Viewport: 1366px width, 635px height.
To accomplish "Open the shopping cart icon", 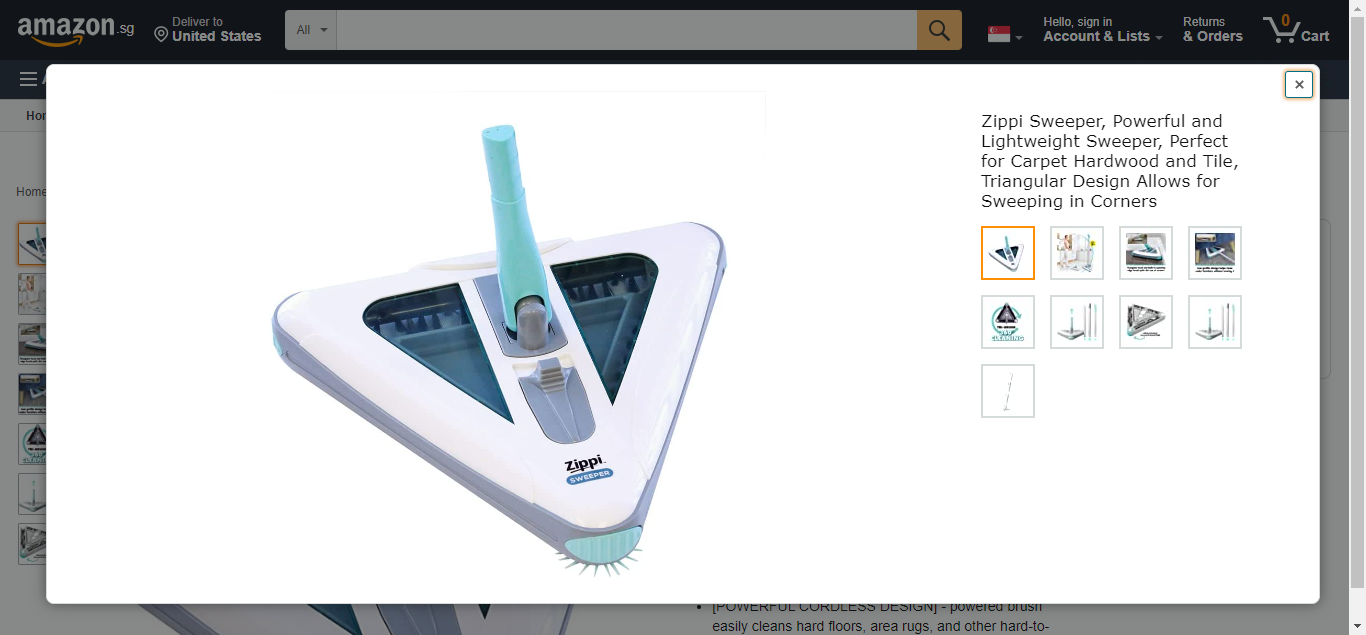I will pyautogui.click(x=1296, y=29).
